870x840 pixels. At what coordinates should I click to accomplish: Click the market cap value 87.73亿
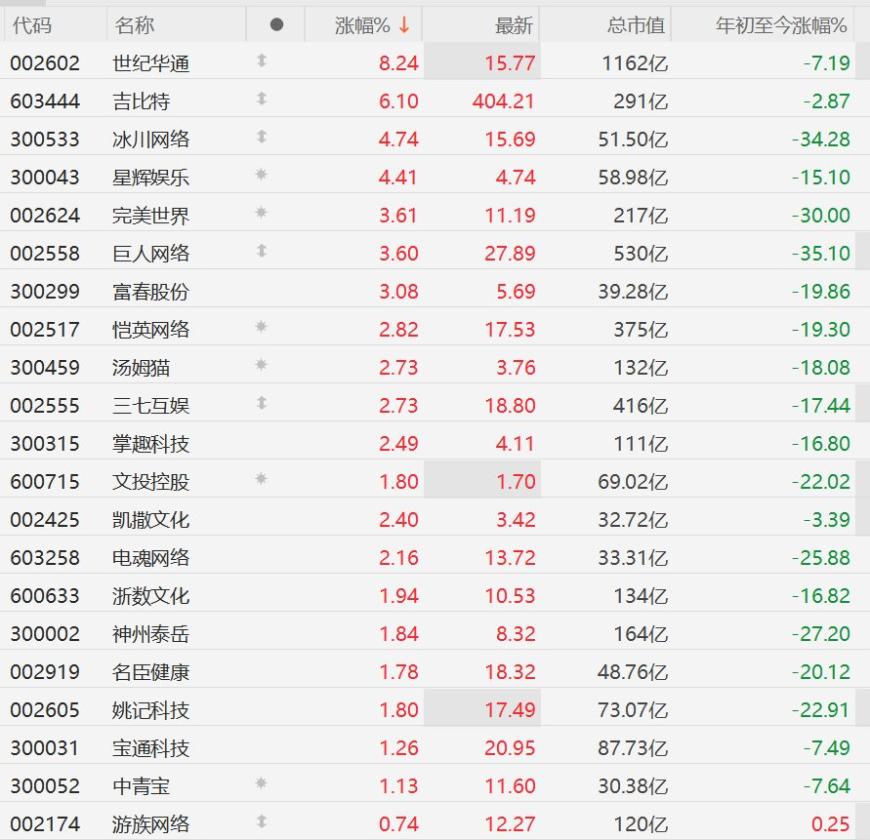pyautogui.click(x=633, y=748)
